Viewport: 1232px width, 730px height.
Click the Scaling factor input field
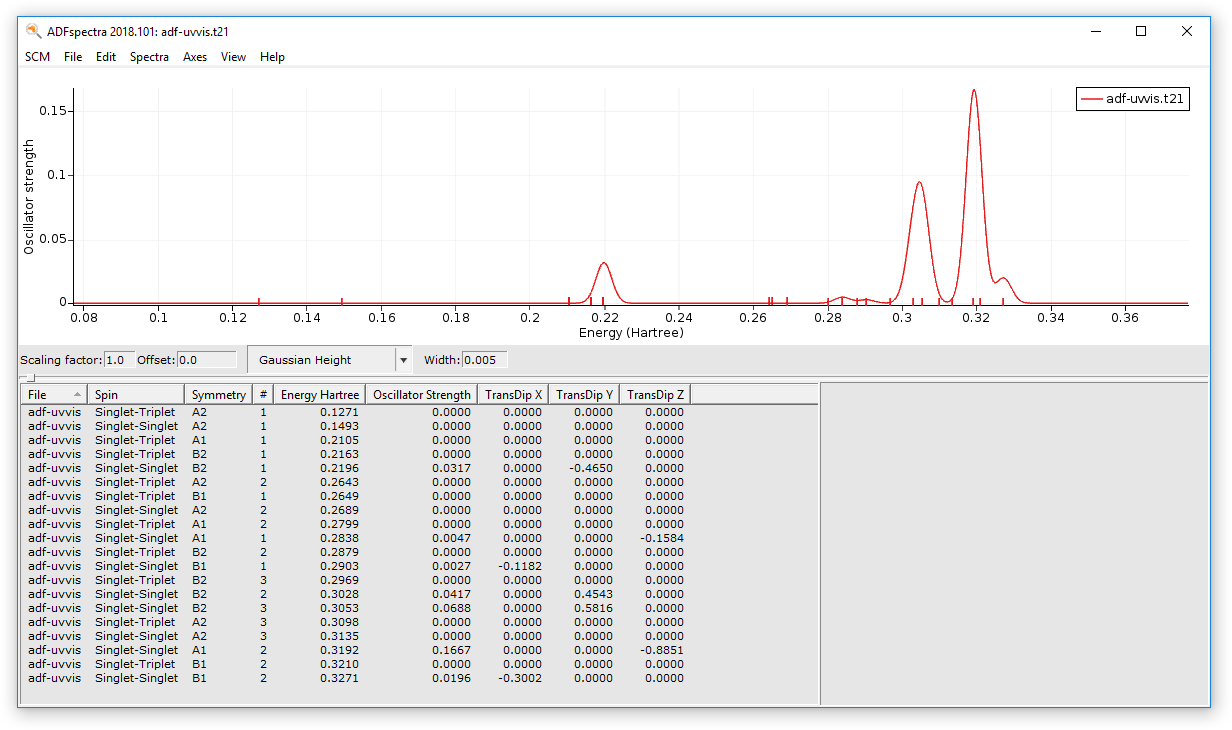point(119,360)
